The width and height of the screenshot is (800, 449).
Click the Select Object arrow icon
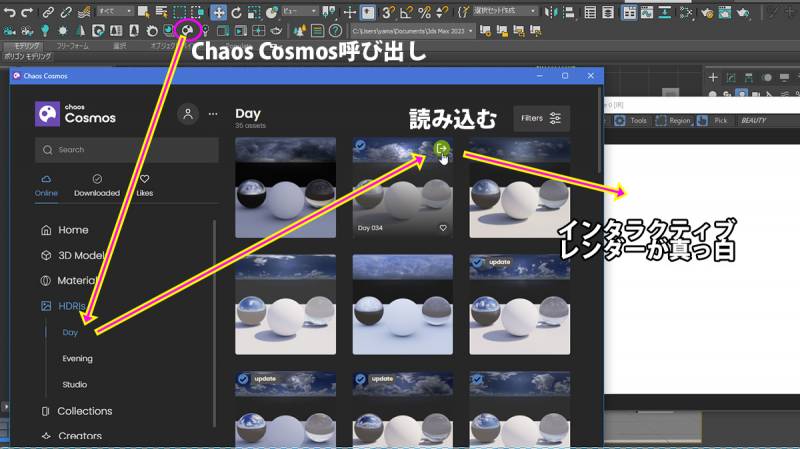coord(143,12)
